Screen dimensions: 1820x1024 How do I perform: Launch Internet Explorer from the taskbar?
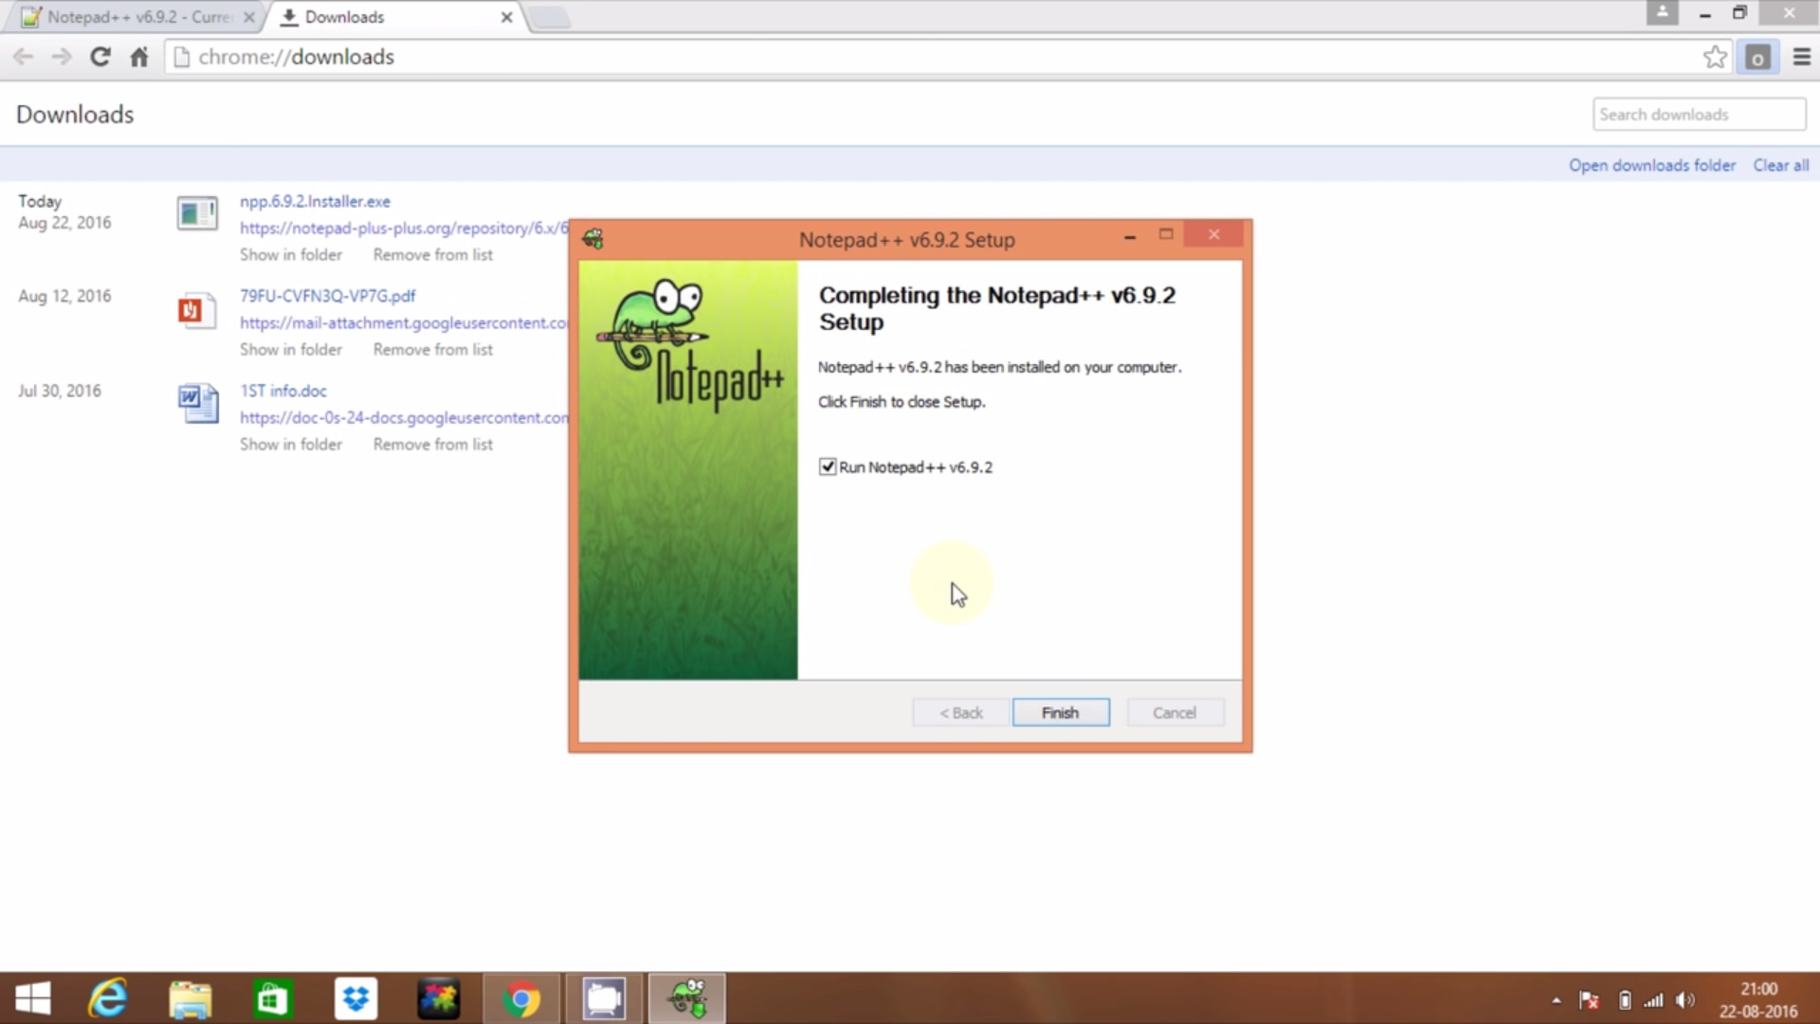click(108, 998)
